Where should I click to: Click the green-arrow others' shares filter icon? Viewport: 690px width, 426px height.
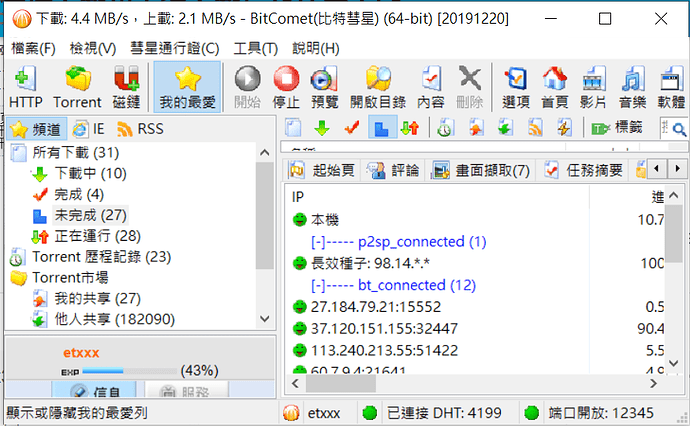[x=505, y=128]
